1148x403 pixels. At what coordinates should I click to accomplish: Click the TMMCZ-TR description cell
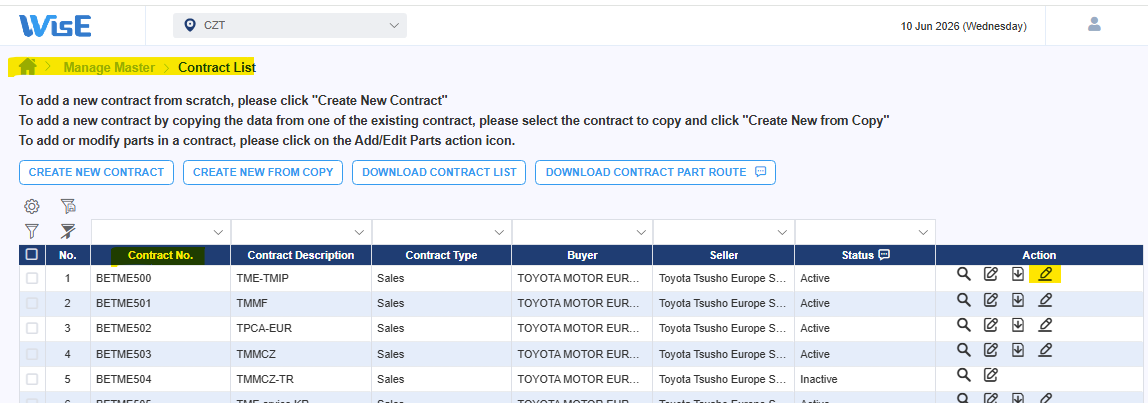301,380
